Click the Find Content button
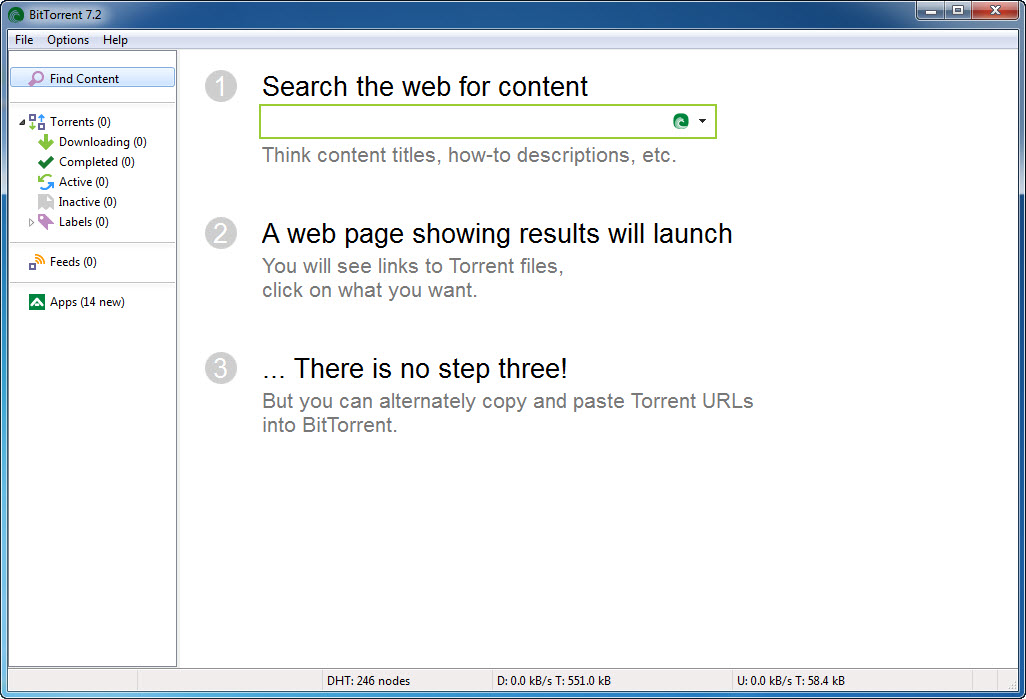Viewport: 1026px width, 699px height. tap(92, 78)
